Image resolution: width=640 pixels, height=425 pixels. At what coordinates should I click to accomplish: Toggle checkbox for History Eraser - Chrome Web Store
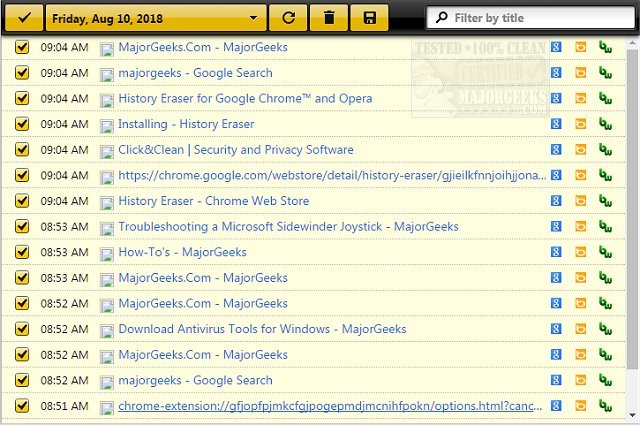(x=22, y=201)
